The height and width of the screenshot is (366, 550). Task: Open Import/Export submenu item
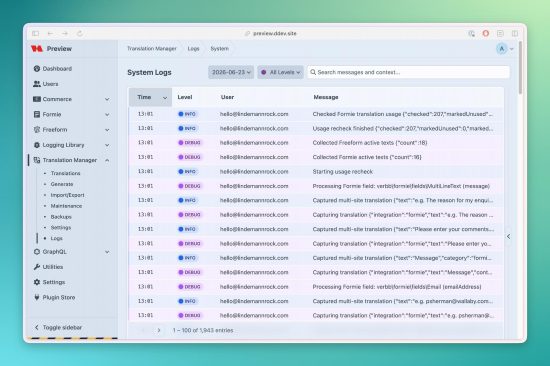[67, 195]
